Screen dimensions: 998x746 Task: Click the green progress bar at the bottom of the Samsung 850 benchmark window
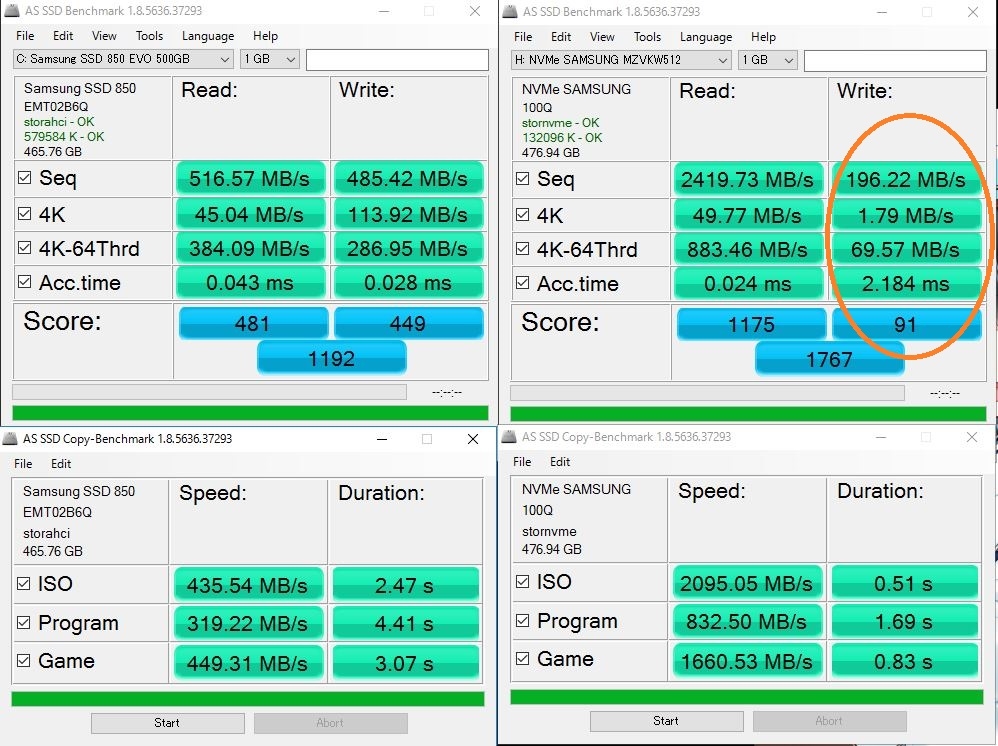250,413
